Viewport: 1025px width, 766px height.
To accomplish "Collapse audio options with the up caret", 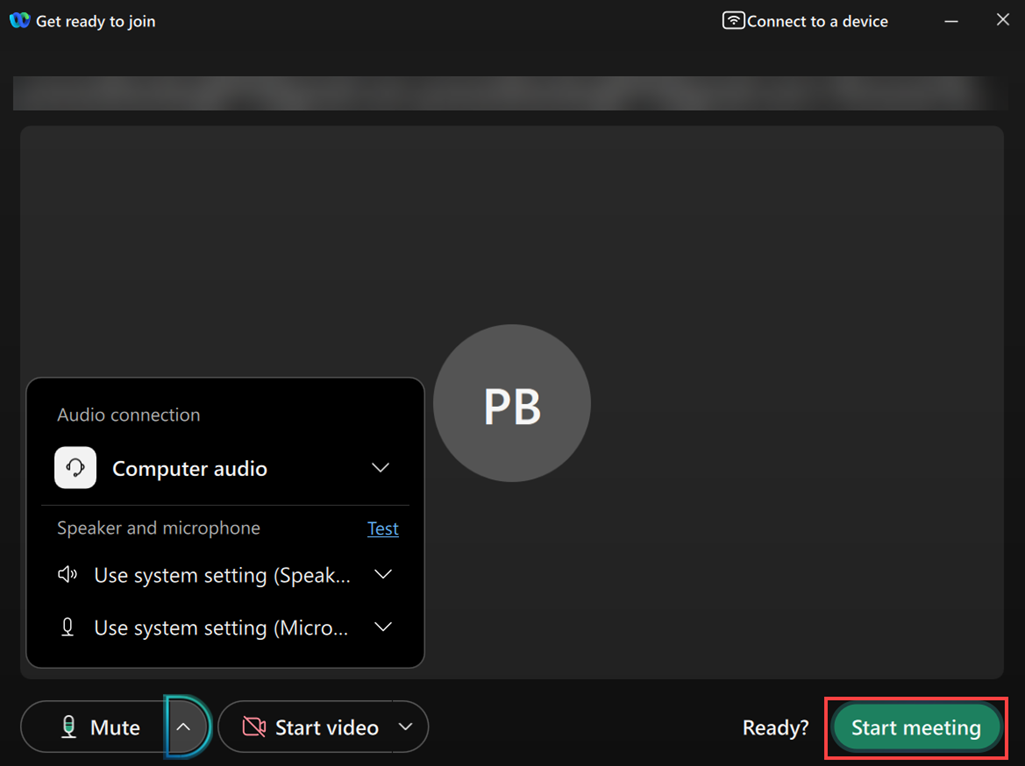I will click(x=184, y=727).
